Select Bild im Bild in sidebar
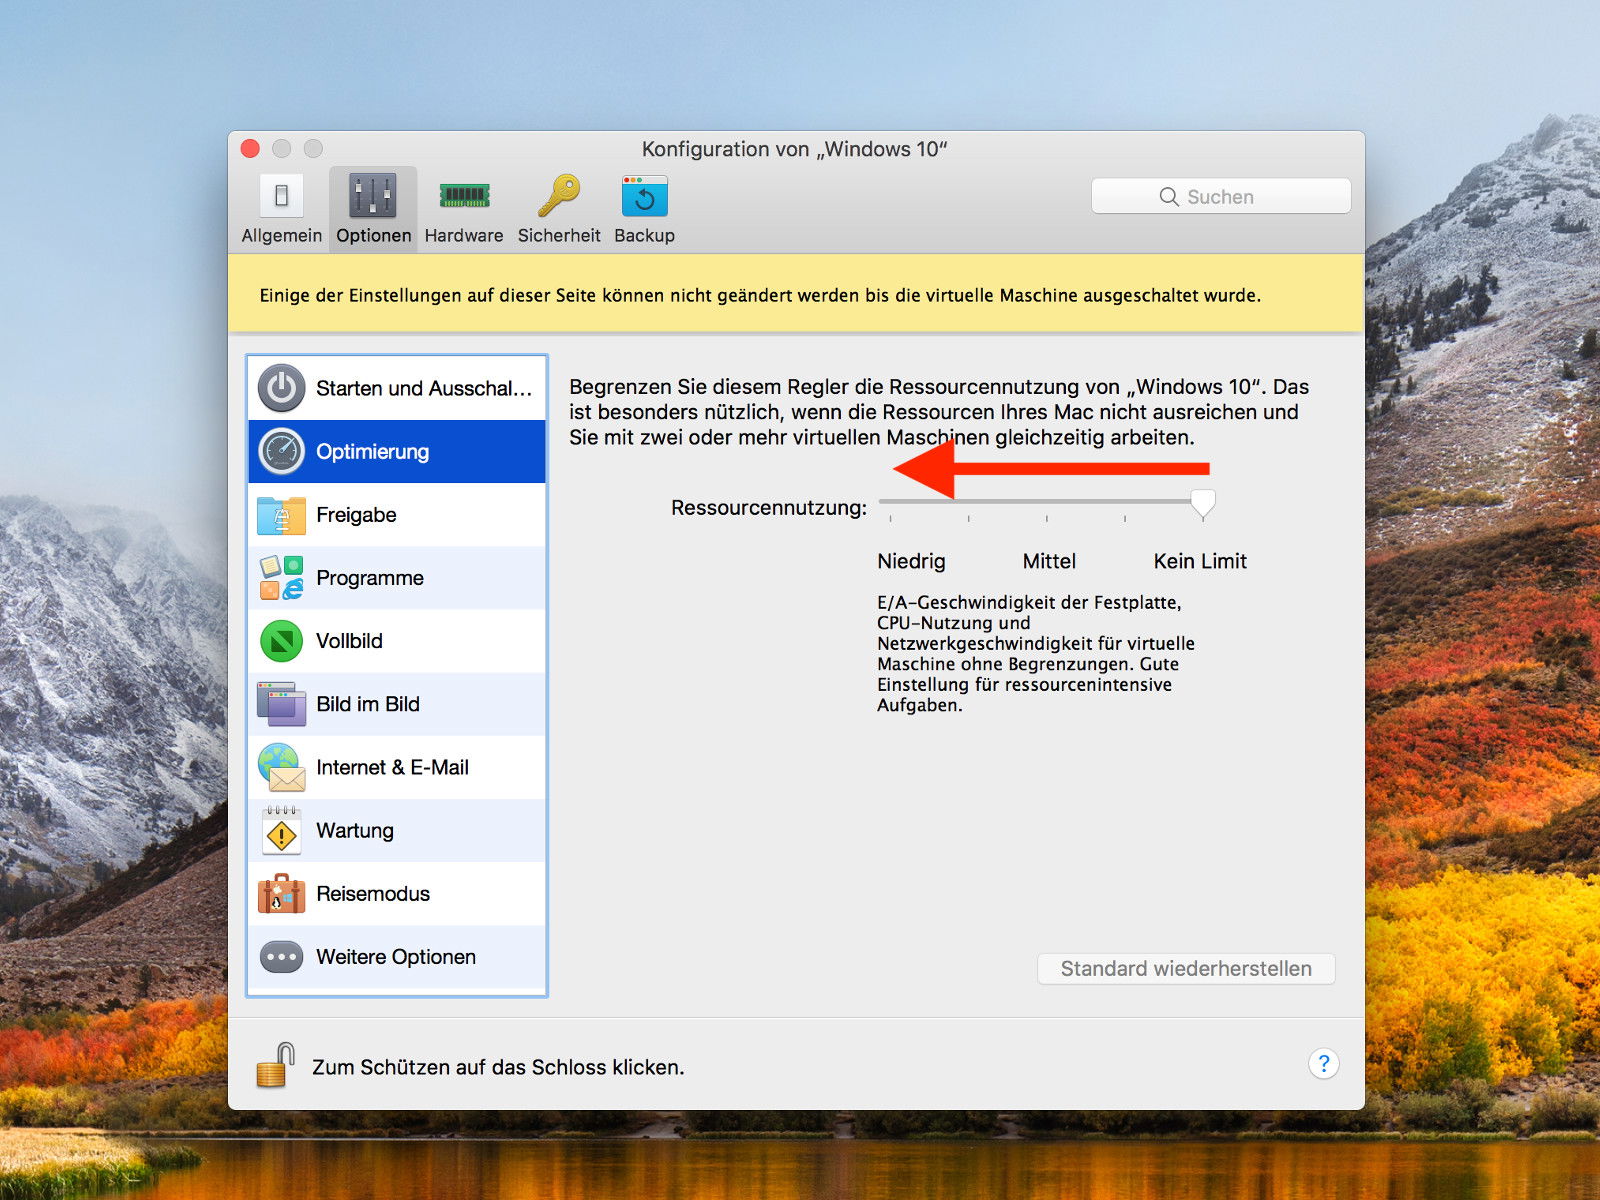The width and height of the screenshot is (1600, 1200). tap(397, 704)
